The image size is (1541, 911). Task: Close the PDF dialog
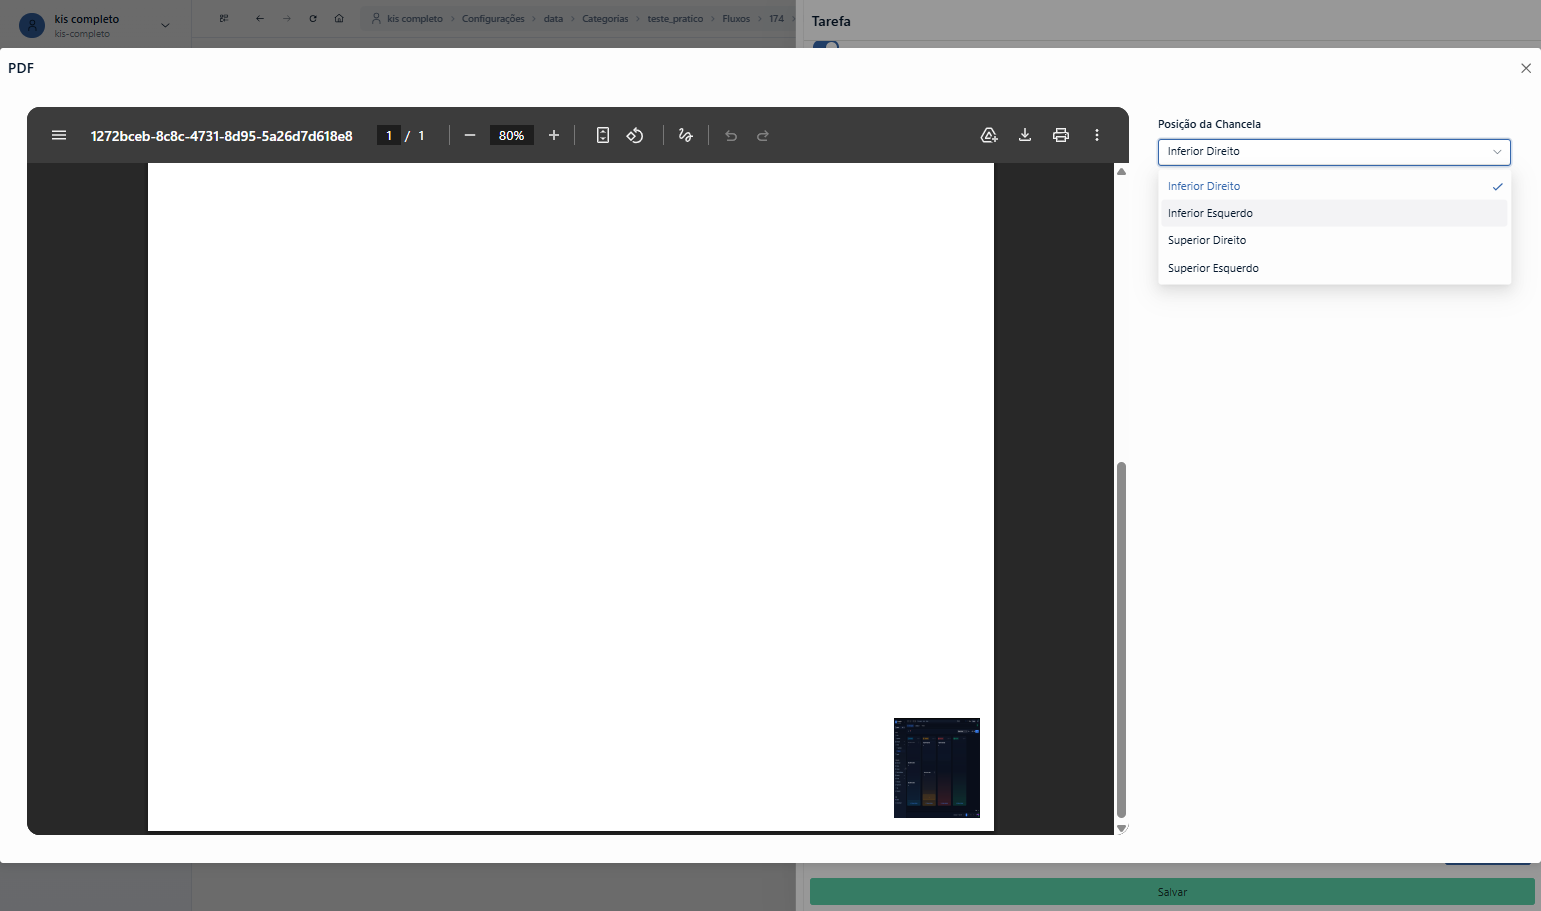click(x=1526, y=68)
